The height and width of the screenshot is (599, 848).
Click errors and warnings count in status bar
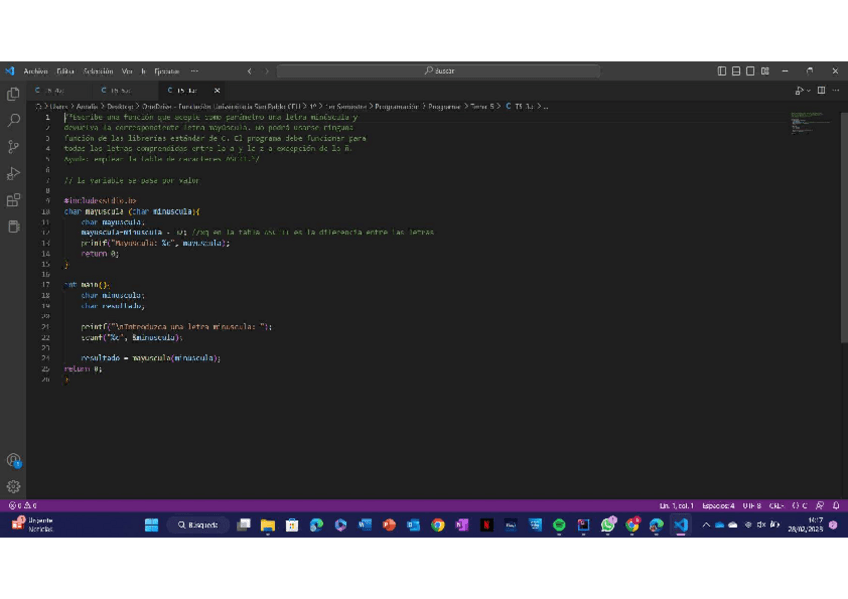pyautogui.click(x=22, y=506)
